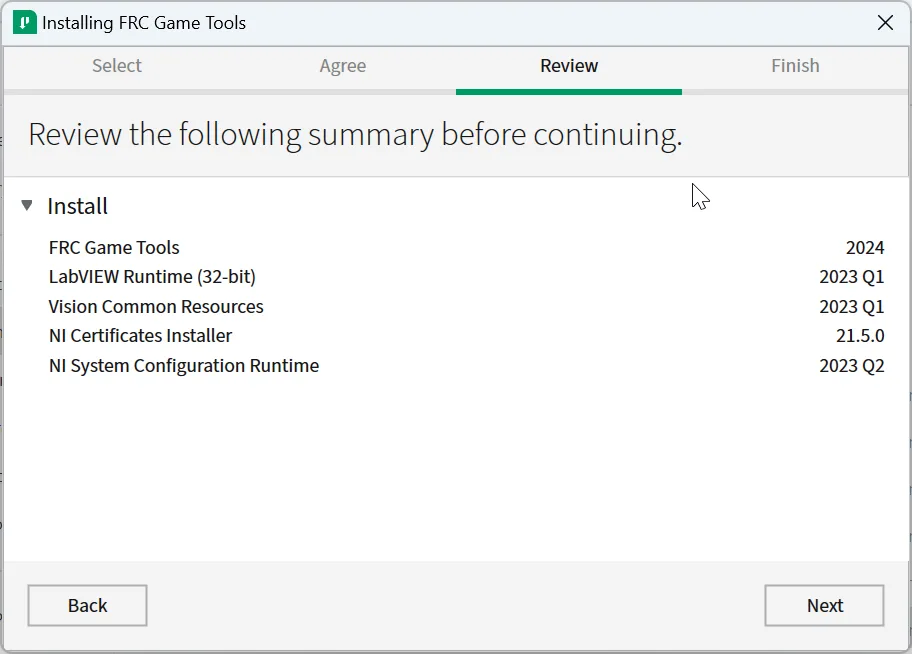Image resolution: width=912 pixels, height=654 pixels.
Task: Open the Finish tab
Action: [795, 66]
